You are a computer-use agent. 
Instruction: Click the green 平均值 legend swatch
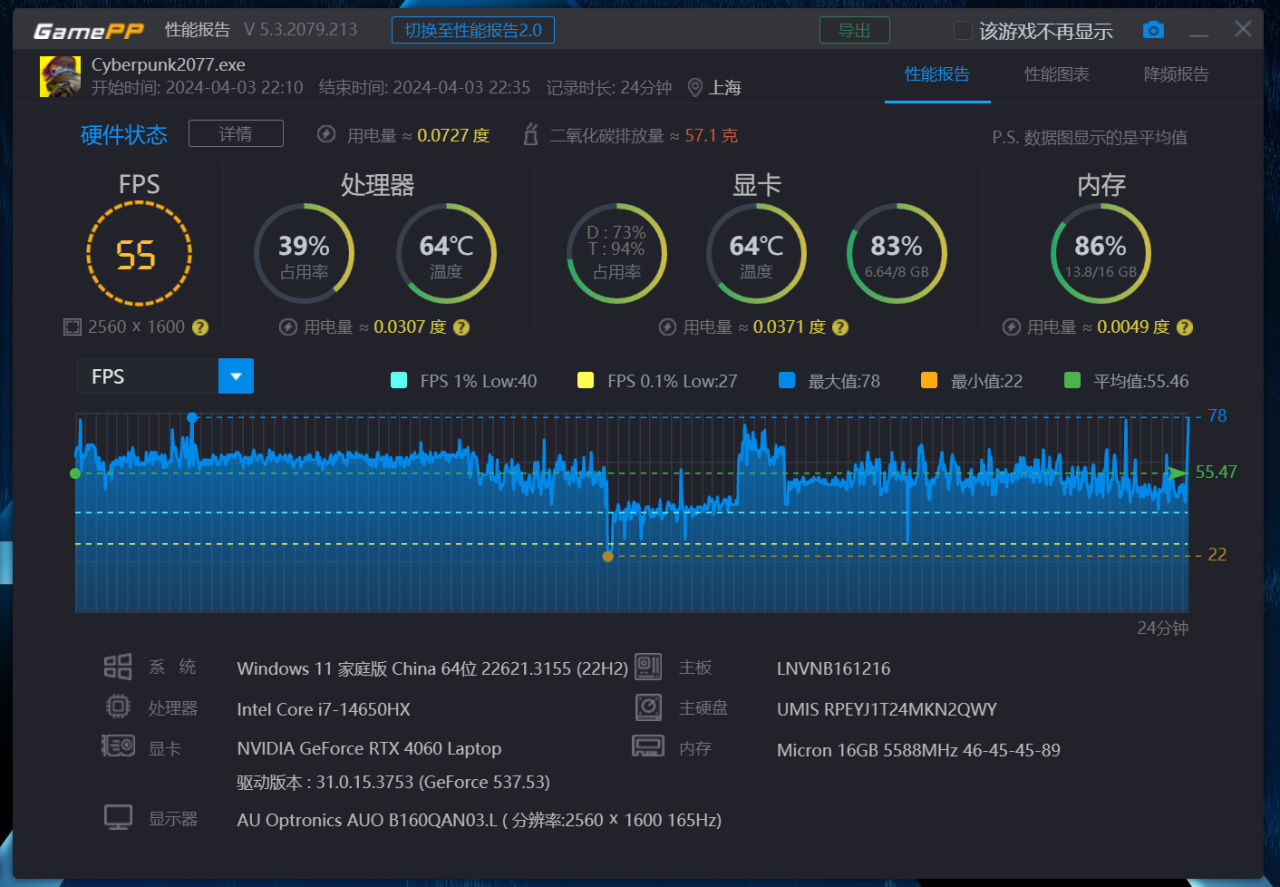(x=1073, y=380)
